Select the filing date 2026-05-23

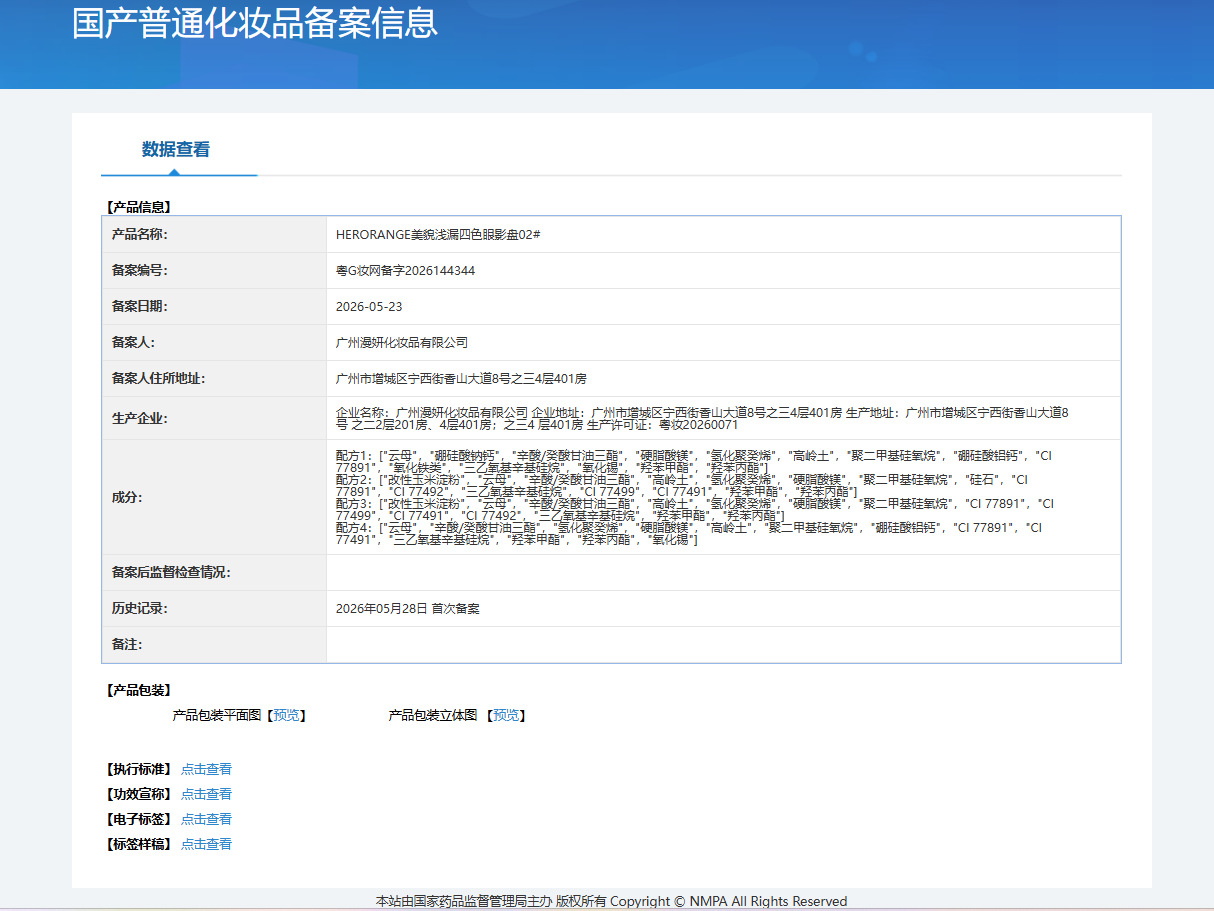click(x=369, y=306)
